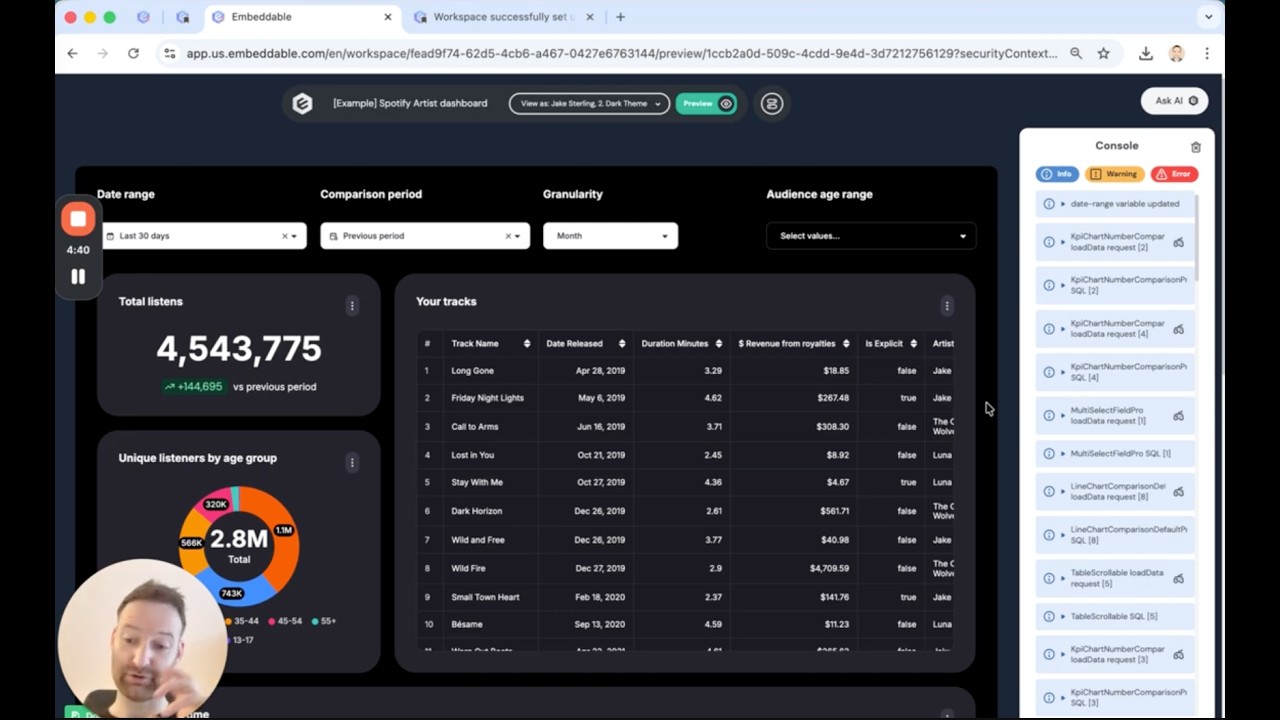Click the orange 1.1M donut segment

click(x=284, y=530)
